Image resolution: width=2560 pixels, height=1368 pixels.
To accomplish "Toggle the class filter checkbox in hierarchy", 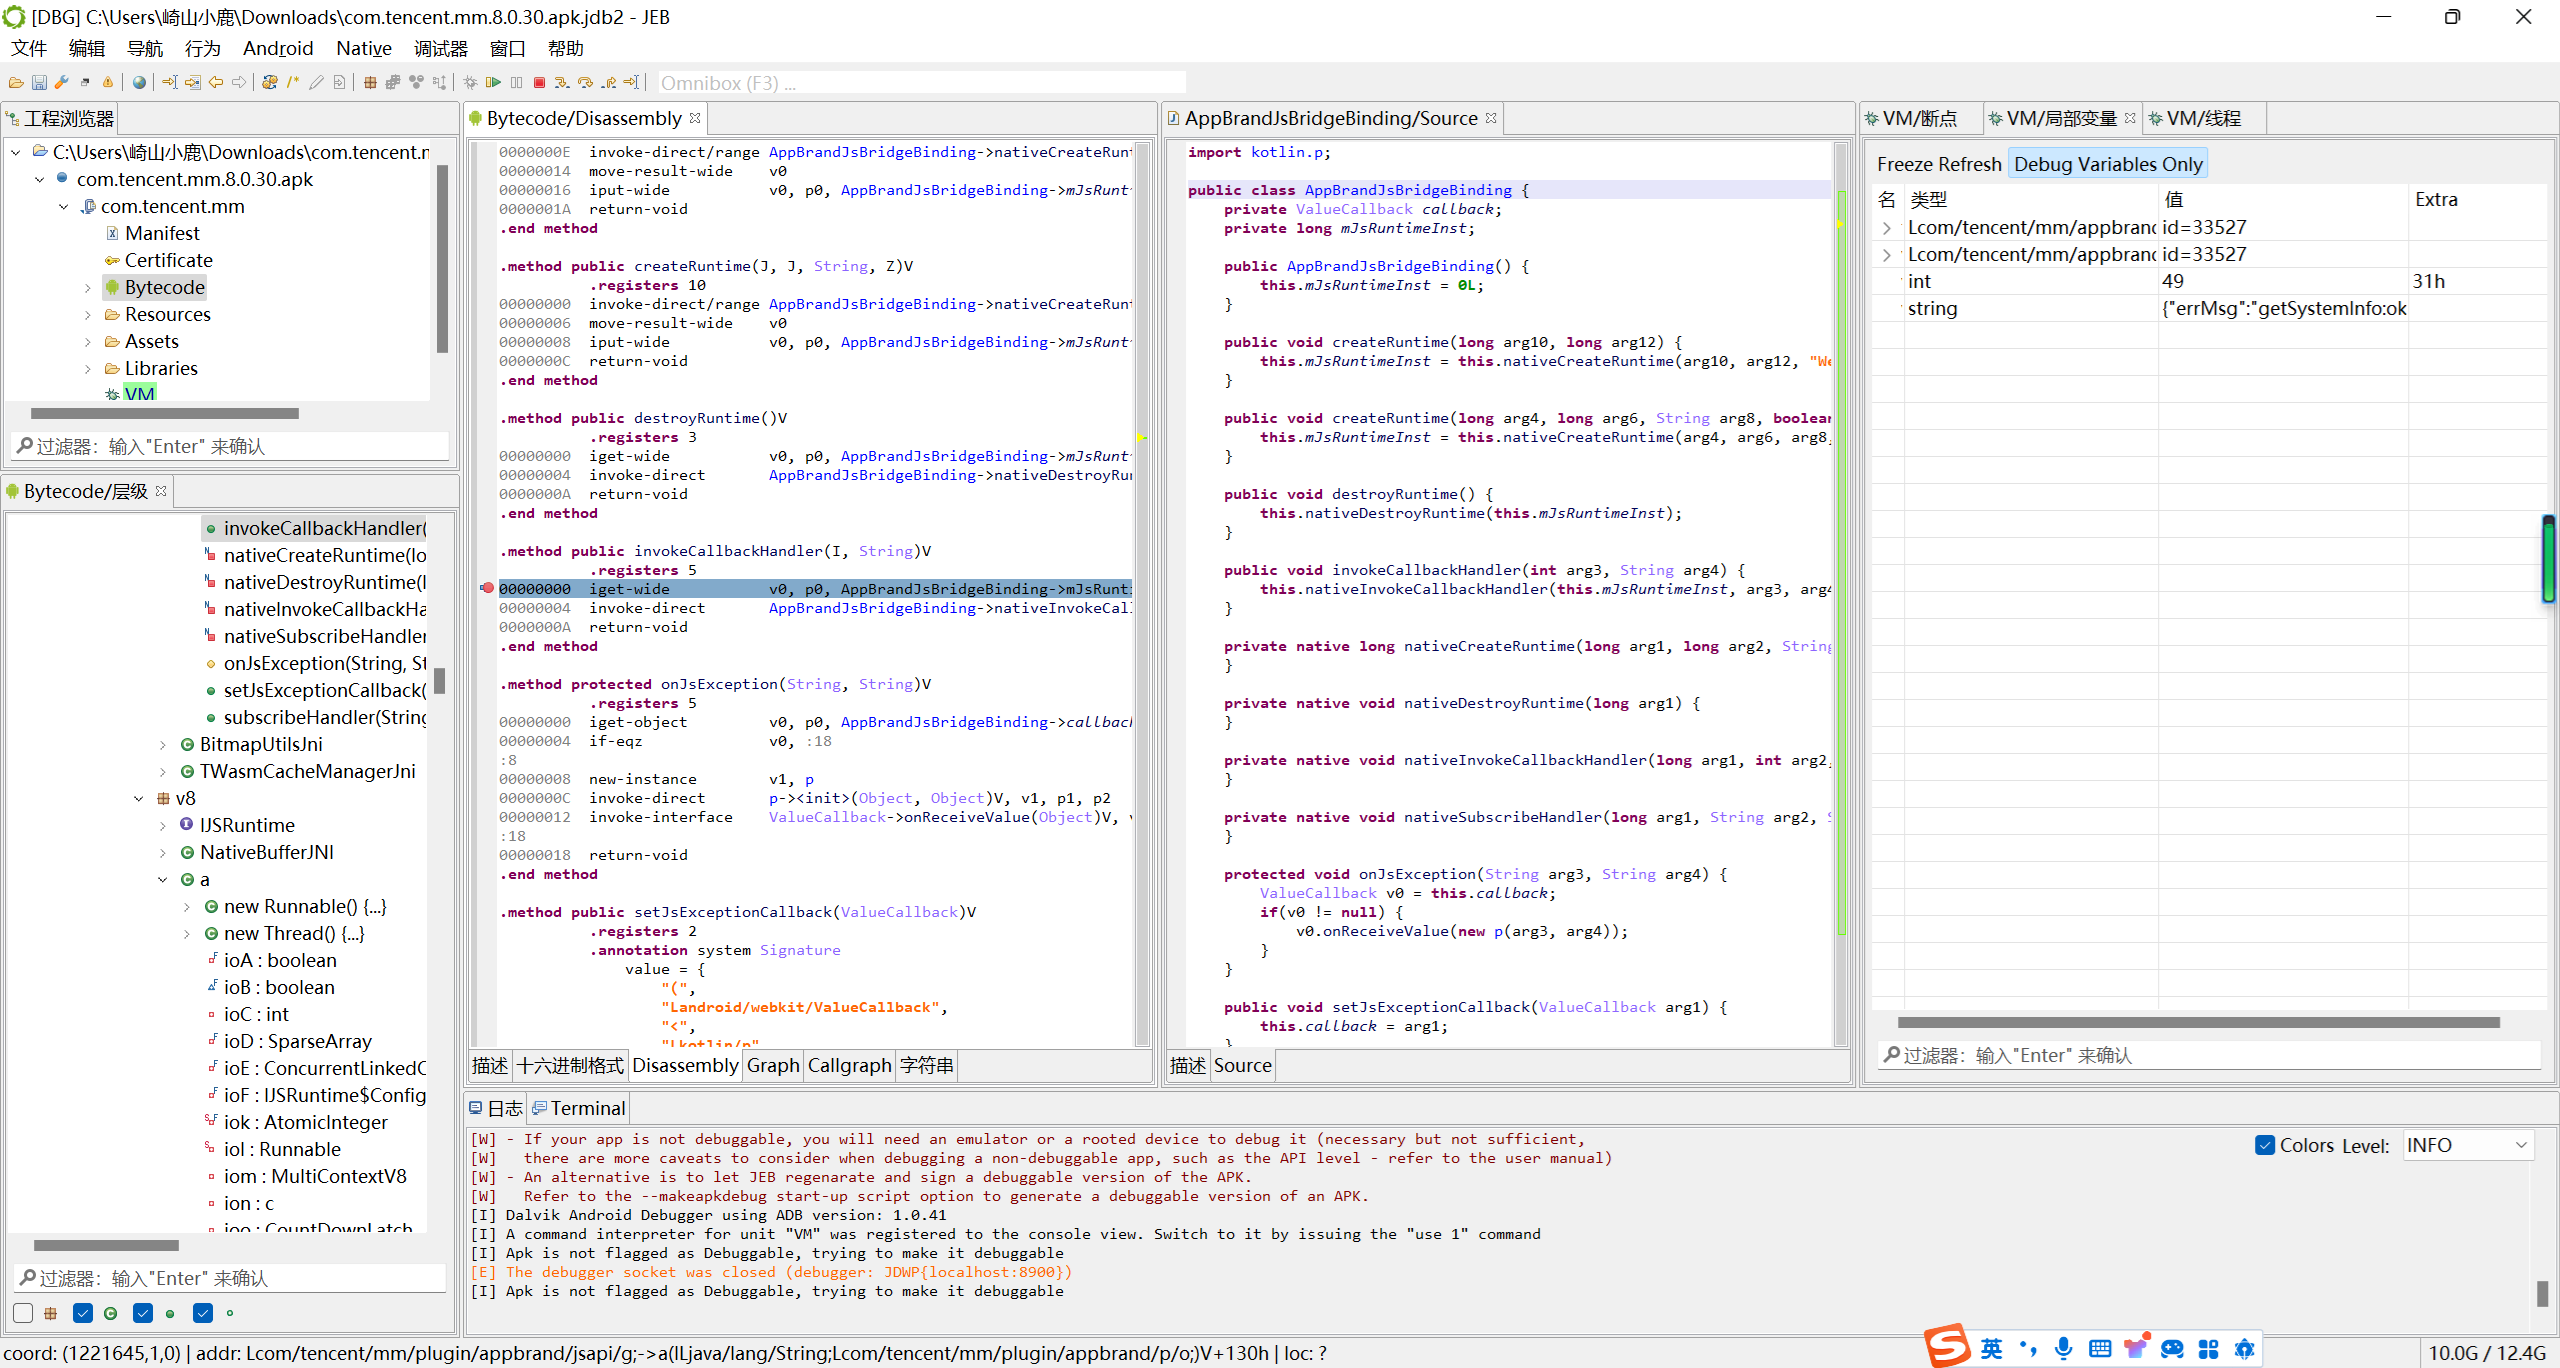I will [x=83, y=1313].
